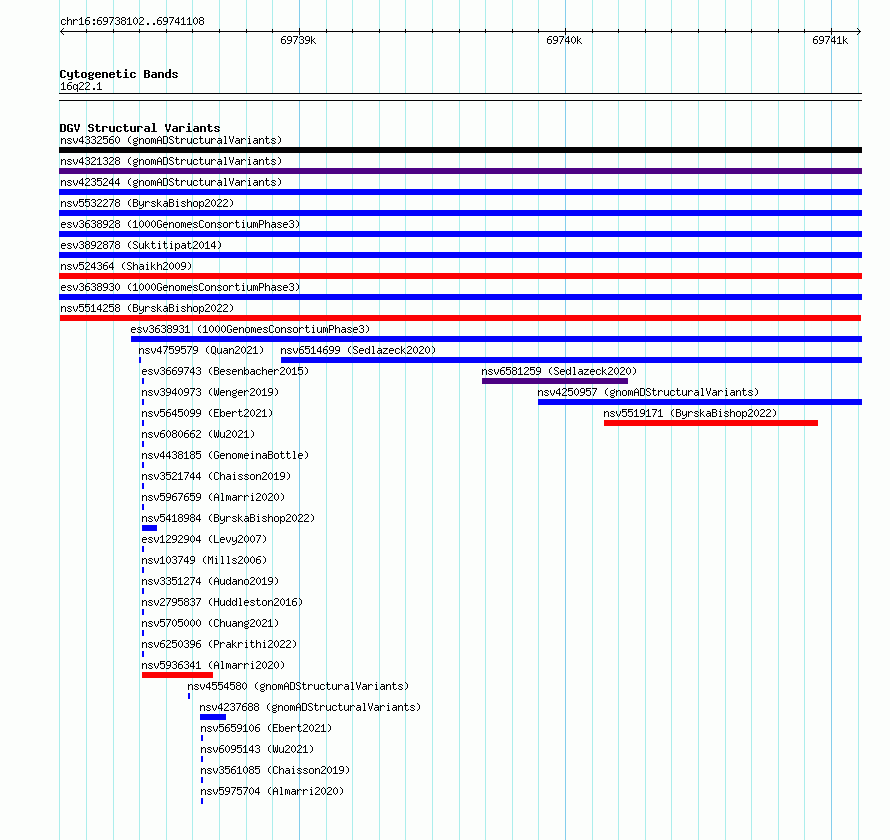Open esv1292904 Levy2007 label
Viewport: 890px width, 840px height.
[204, 539]
